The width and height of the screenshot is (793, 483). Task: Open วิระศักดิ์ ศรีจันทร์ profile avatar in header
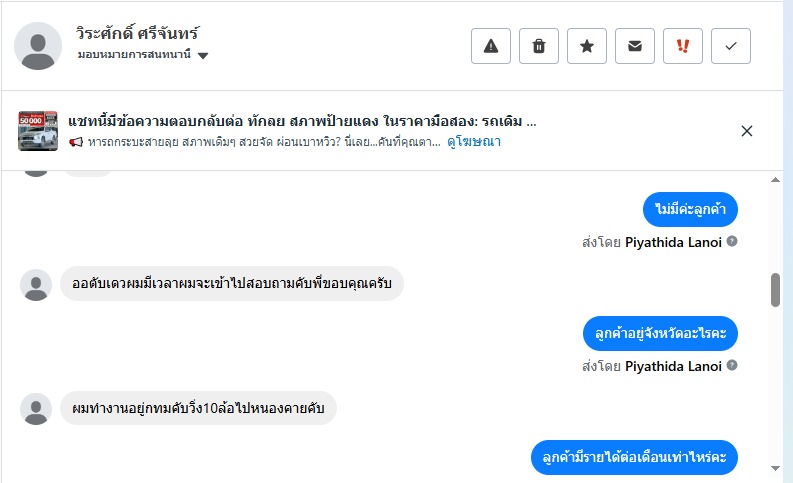pos(38,46)
